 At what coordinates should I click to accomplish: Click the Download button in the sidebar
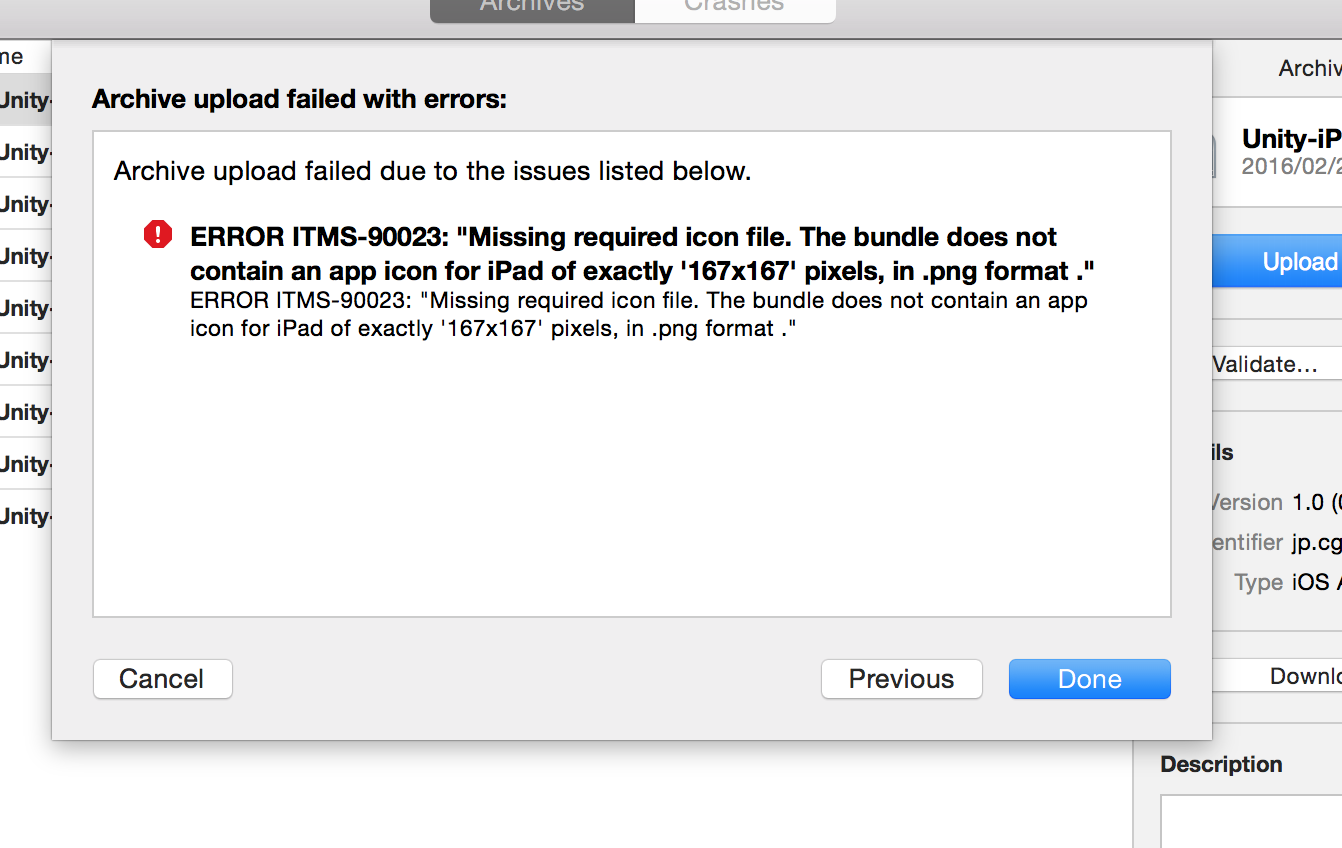point(1277,676)
